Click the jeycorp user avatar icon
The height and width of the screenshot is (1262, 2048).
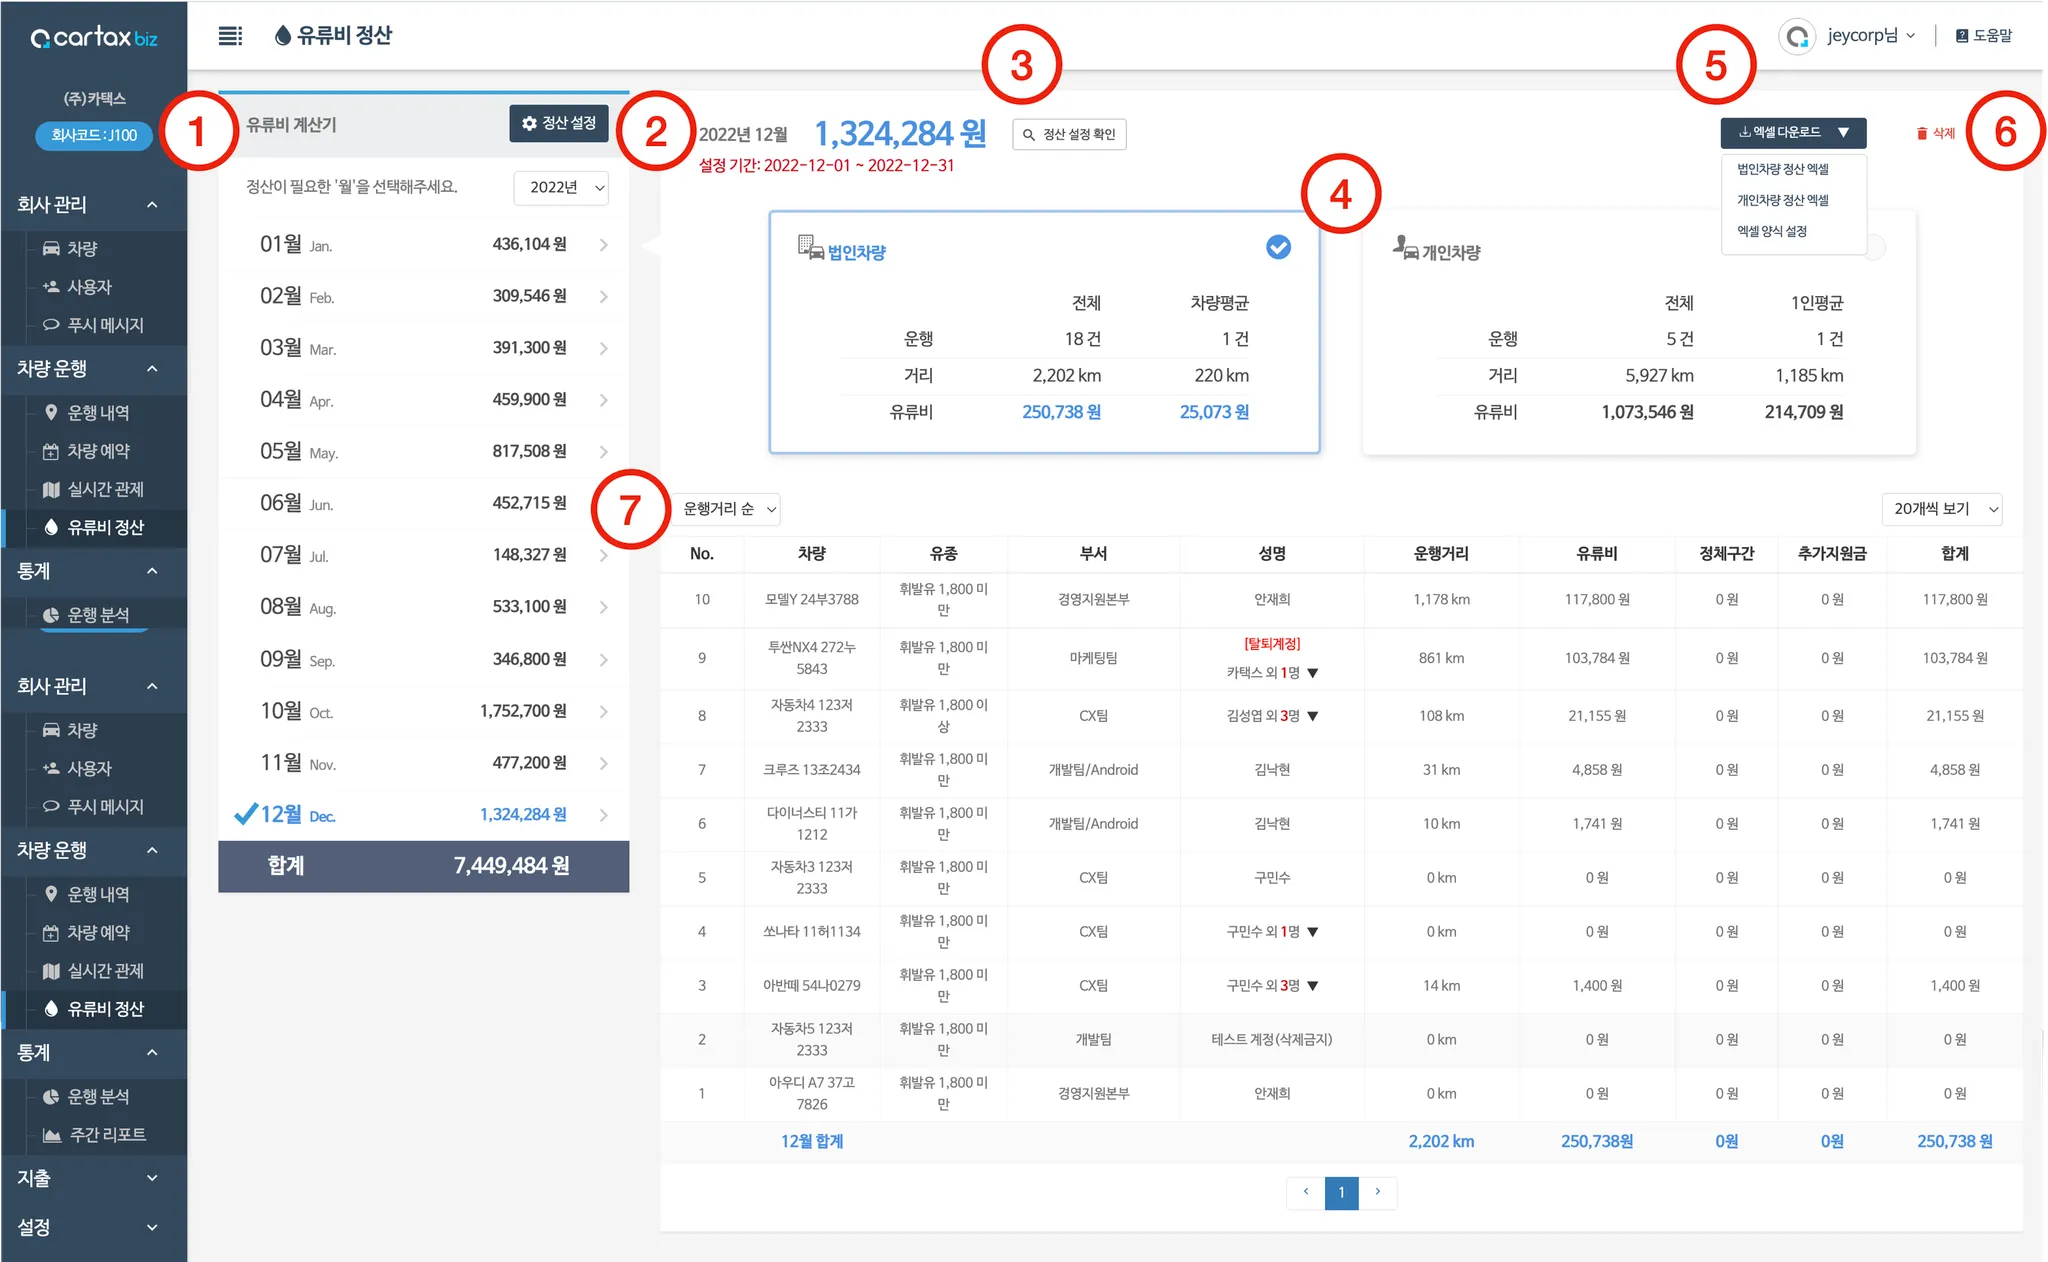(1797, 37)
